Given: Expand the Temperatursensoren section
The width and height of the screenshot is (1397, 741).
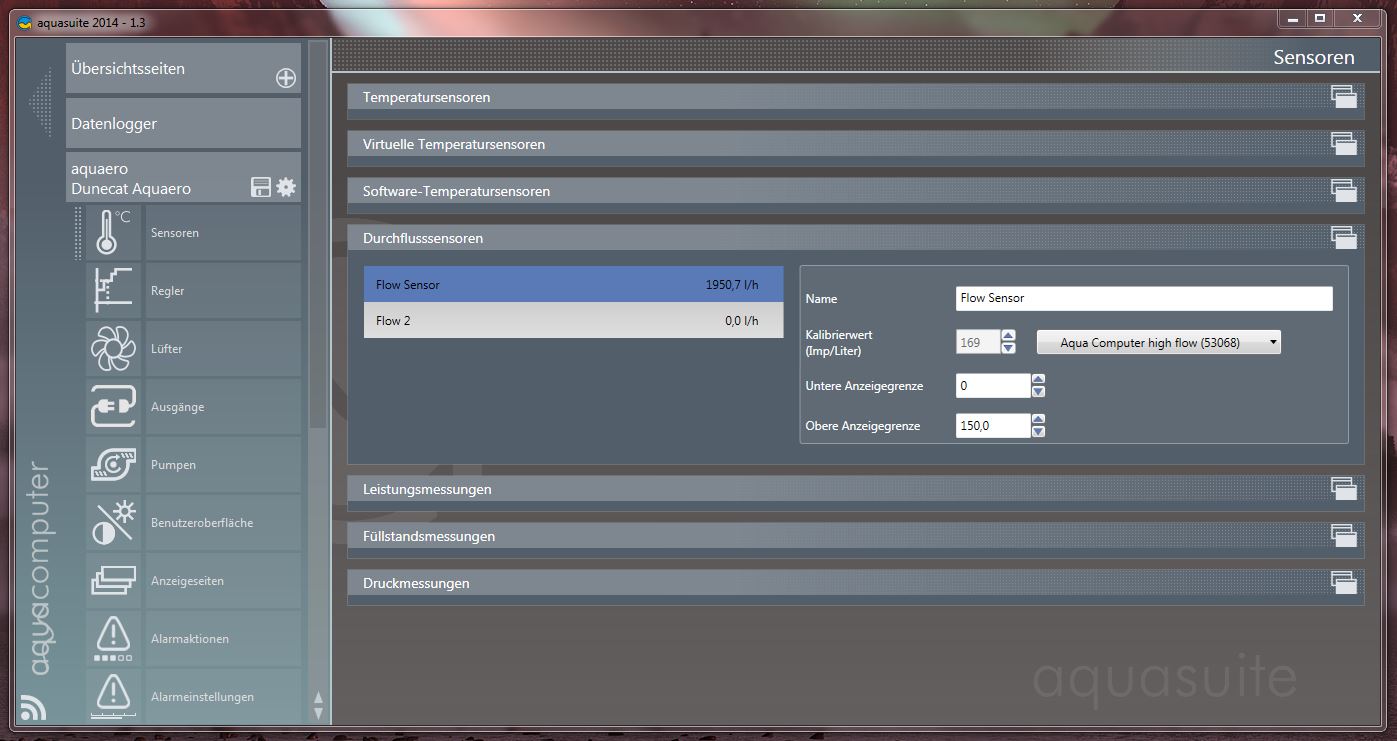Looking at the screenshot, I should pyautogui.click(x=1342, y=97).
